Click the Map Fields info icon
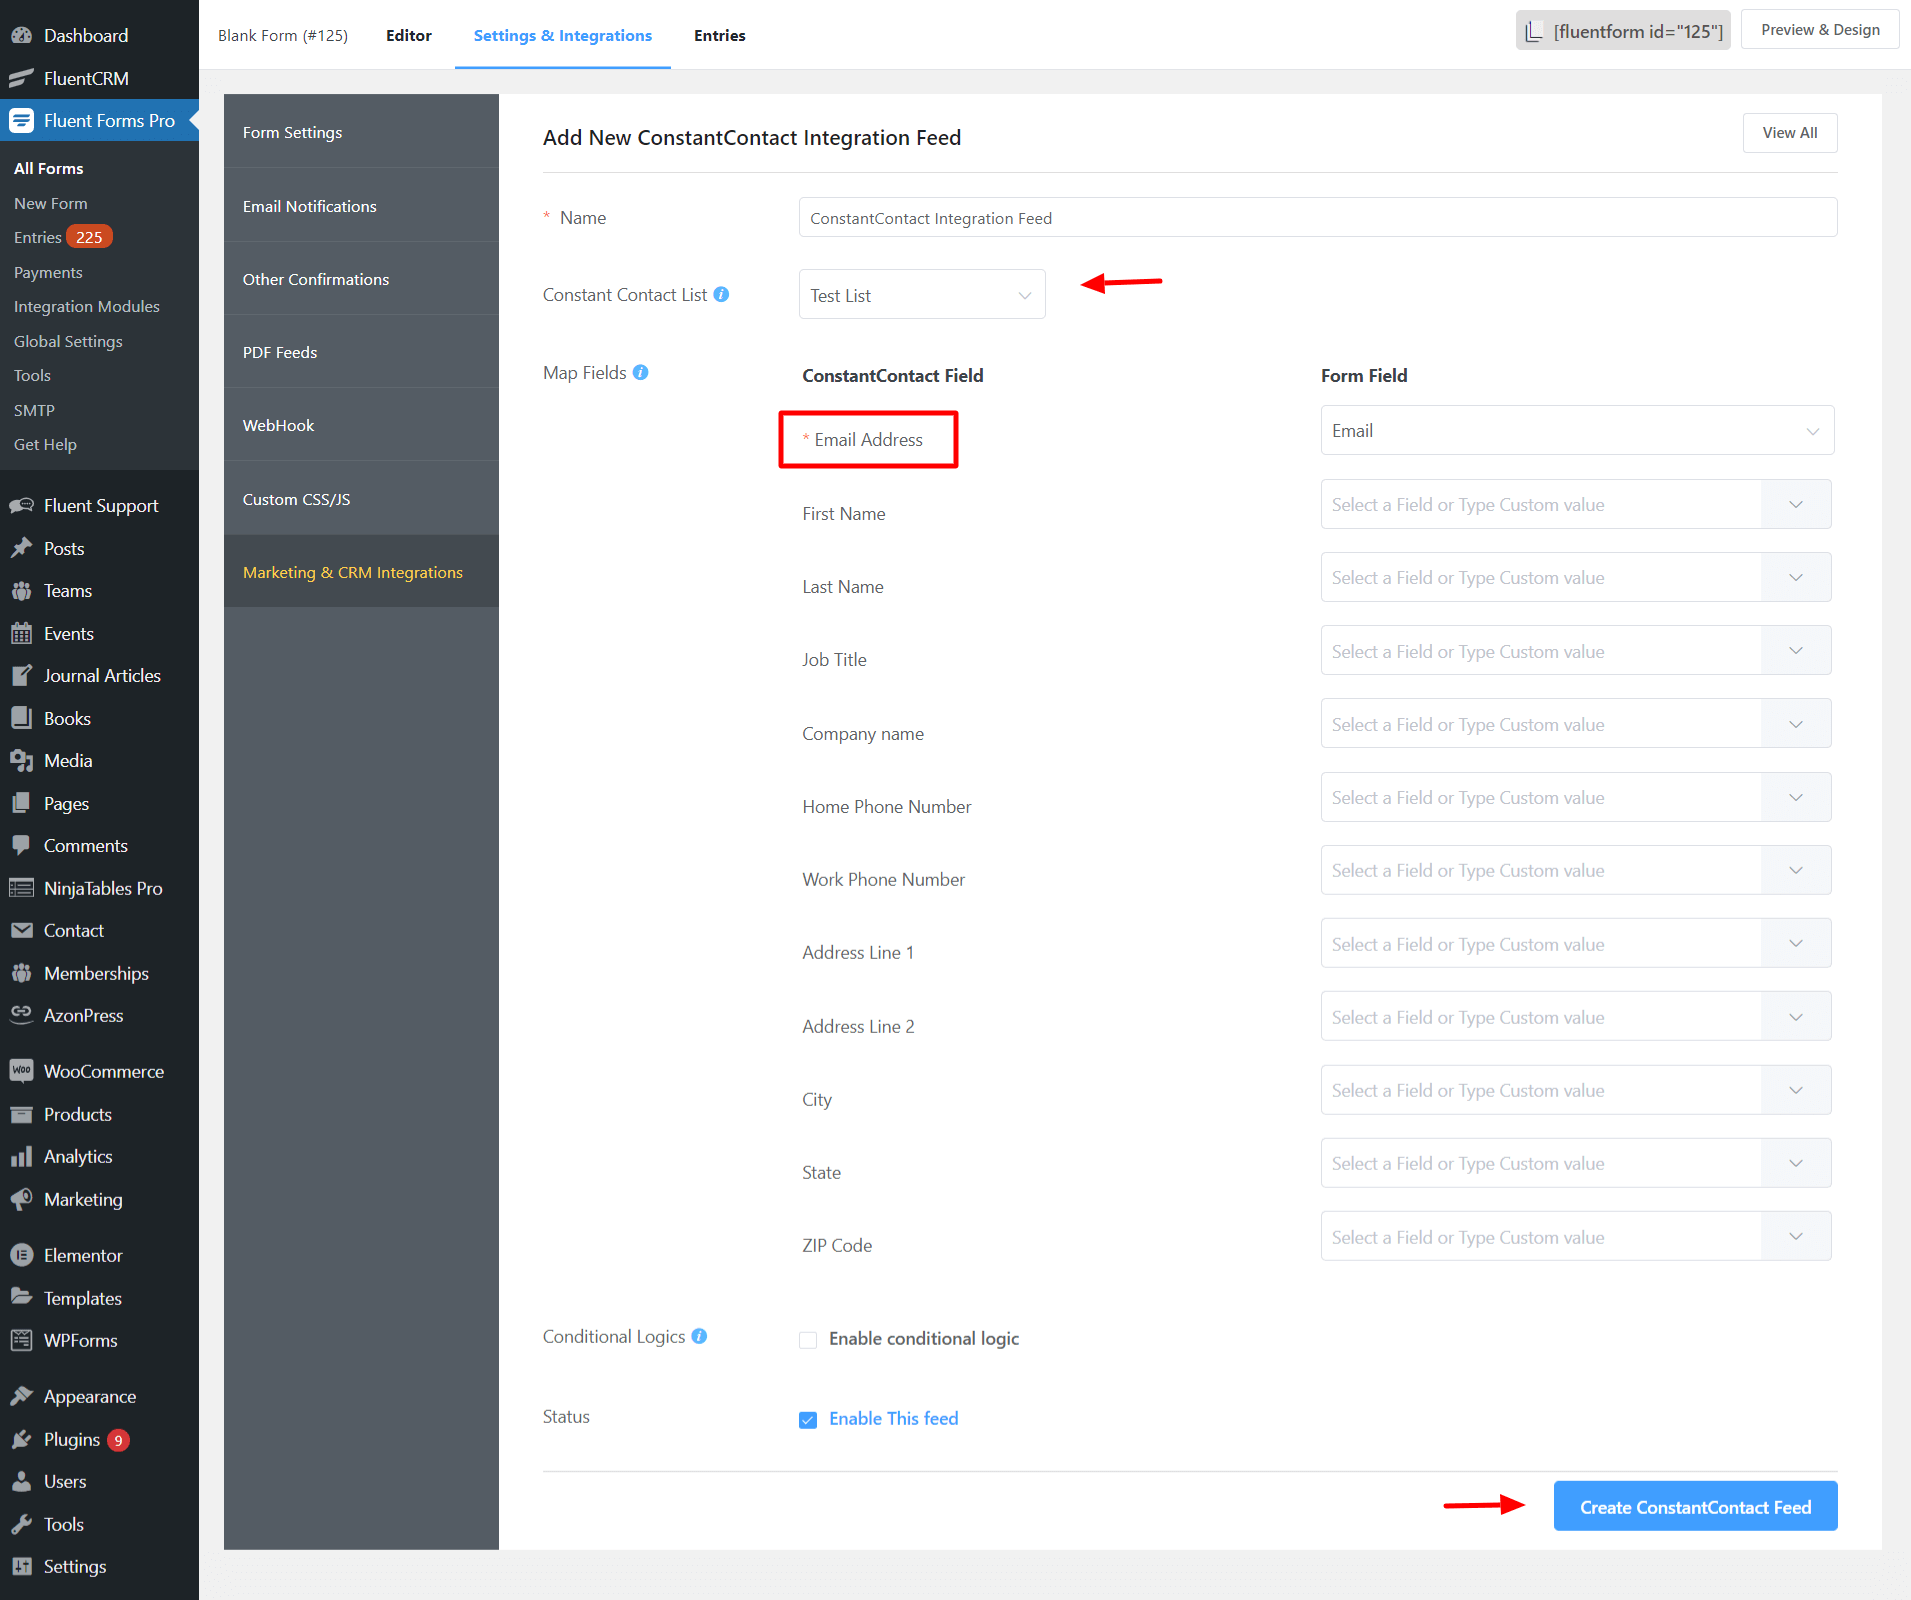This screenshot has width=1911, height=1600. point(641,372)
